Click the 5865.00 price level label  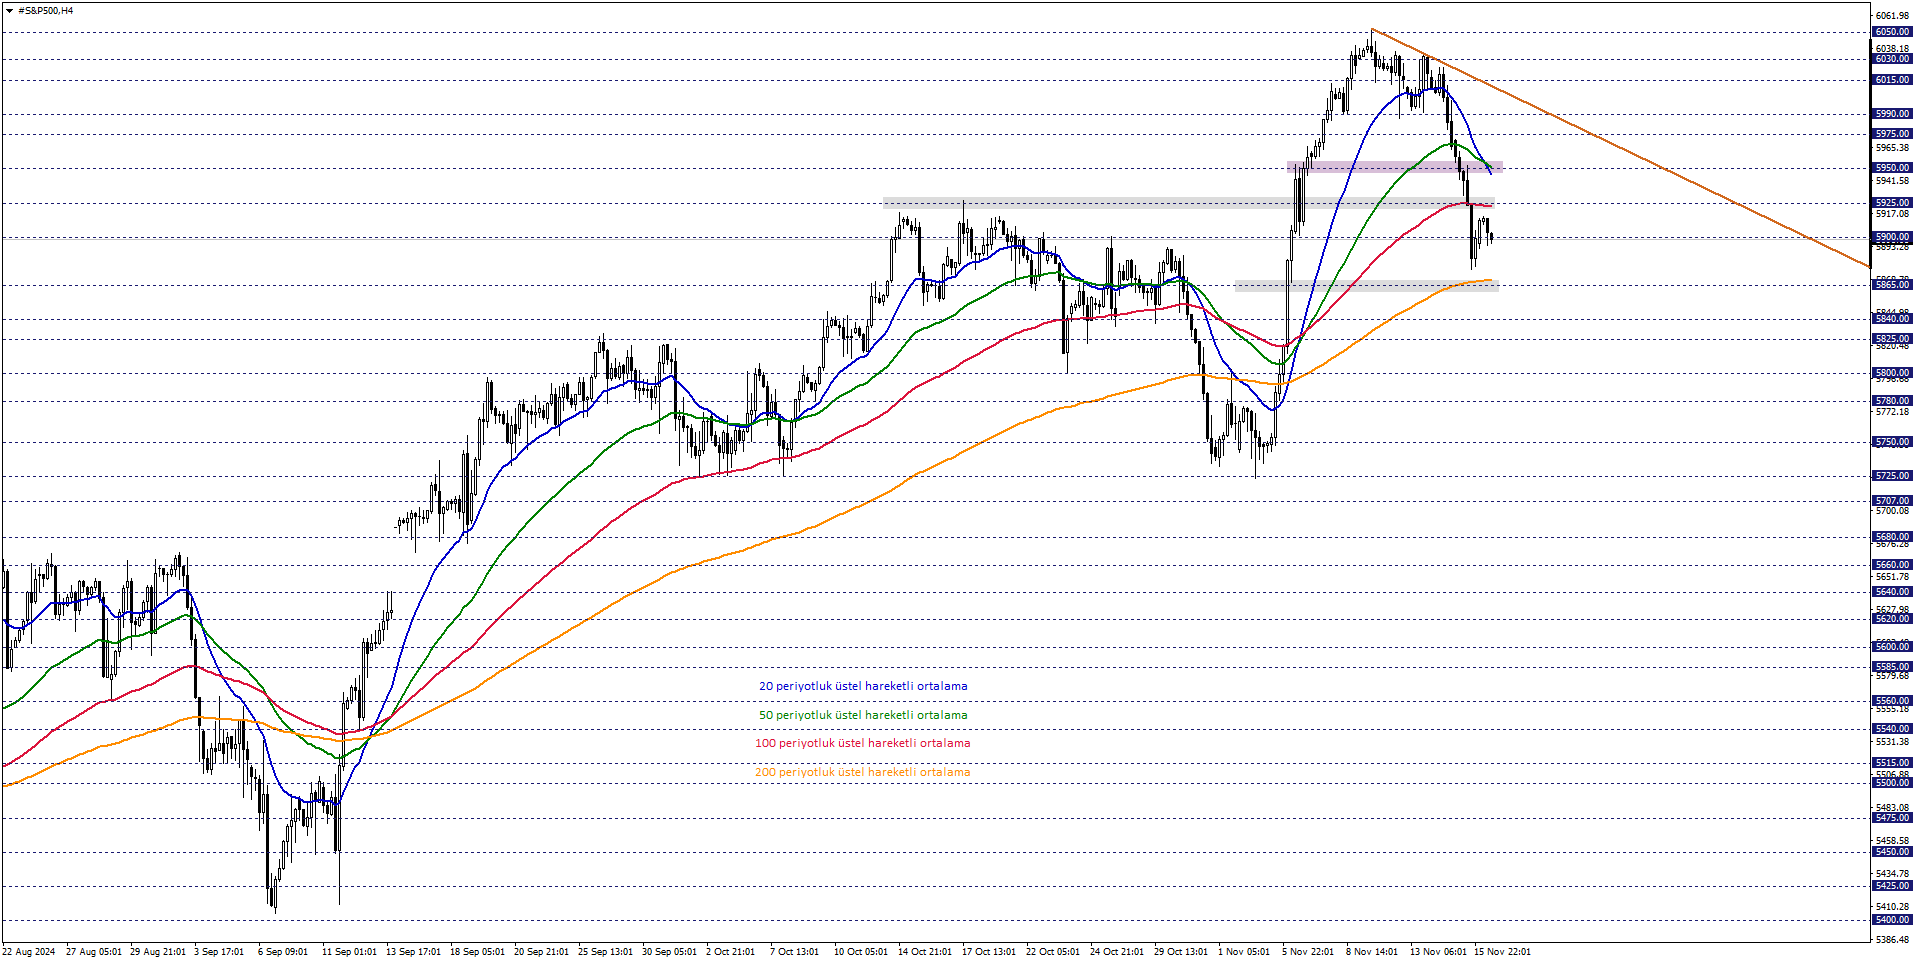[1892, 285]
